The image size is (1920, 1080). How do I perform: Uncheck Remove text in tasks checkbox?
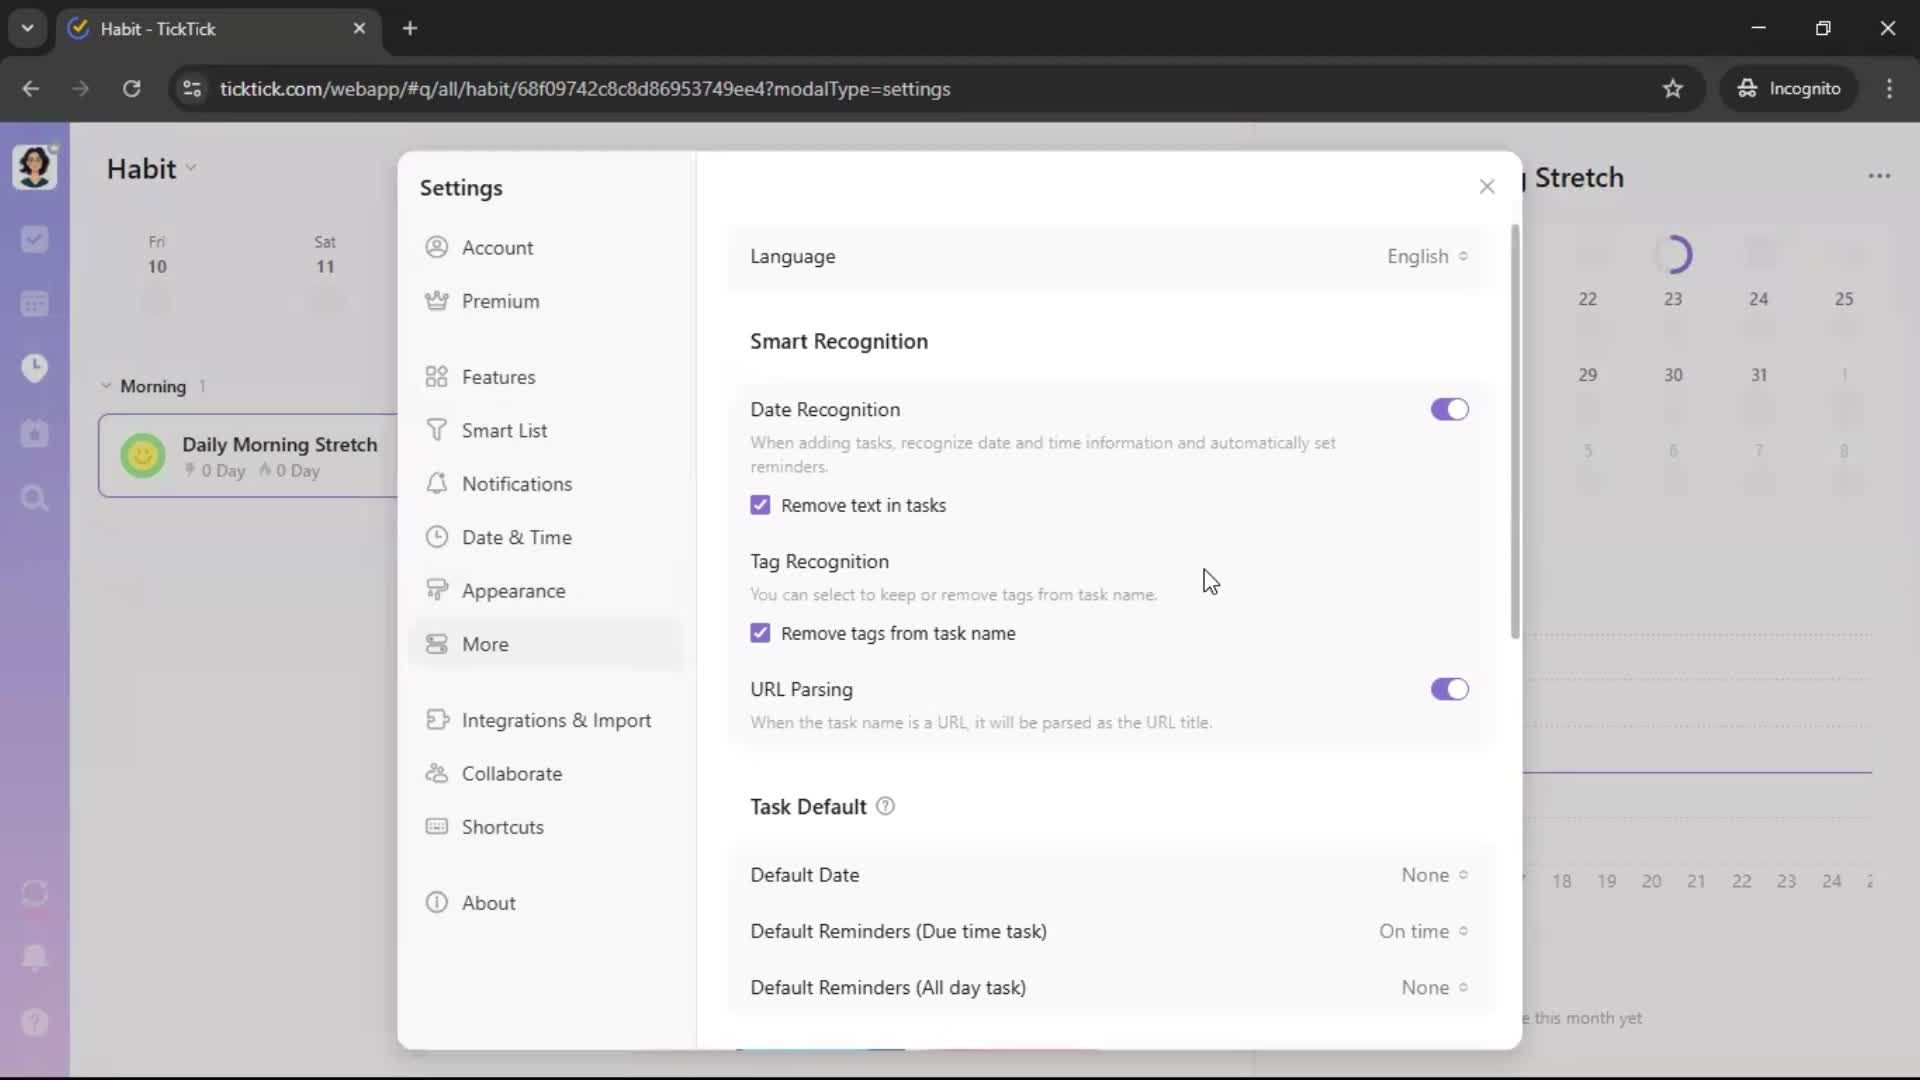click(x=760, y=505)
